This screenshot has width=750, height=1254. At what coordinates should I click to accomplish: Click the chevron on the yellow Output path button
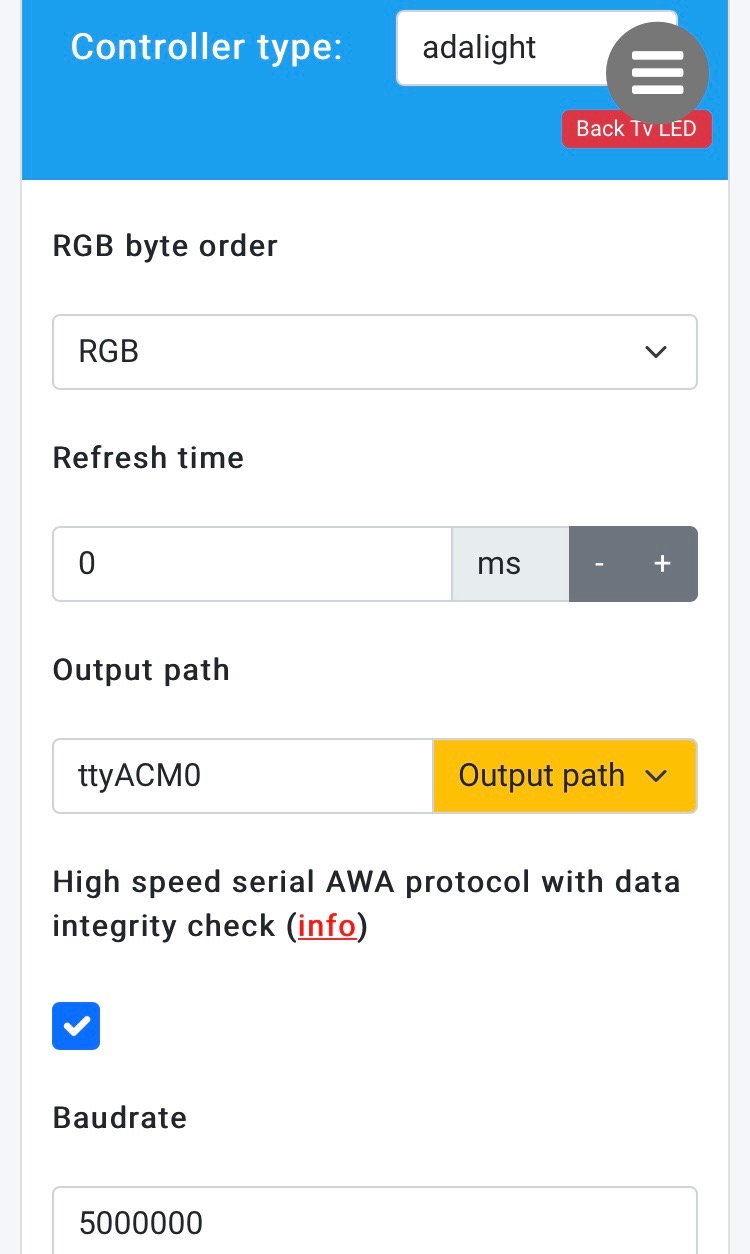[x=657, y=776]
